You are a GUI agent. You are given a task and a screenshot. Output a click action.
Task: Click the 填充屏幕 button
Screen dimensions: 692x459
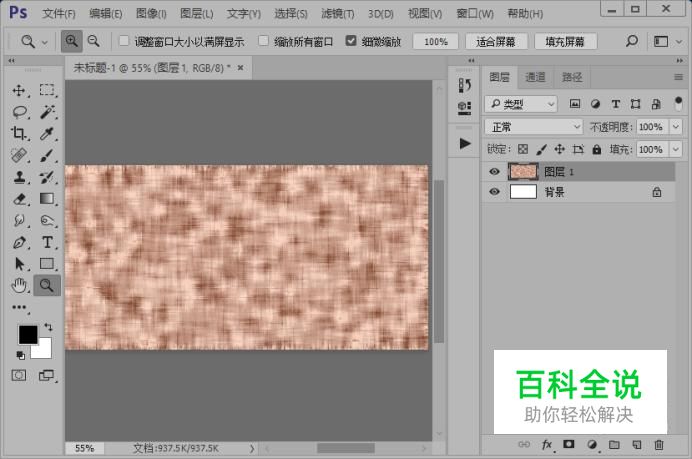565,41
